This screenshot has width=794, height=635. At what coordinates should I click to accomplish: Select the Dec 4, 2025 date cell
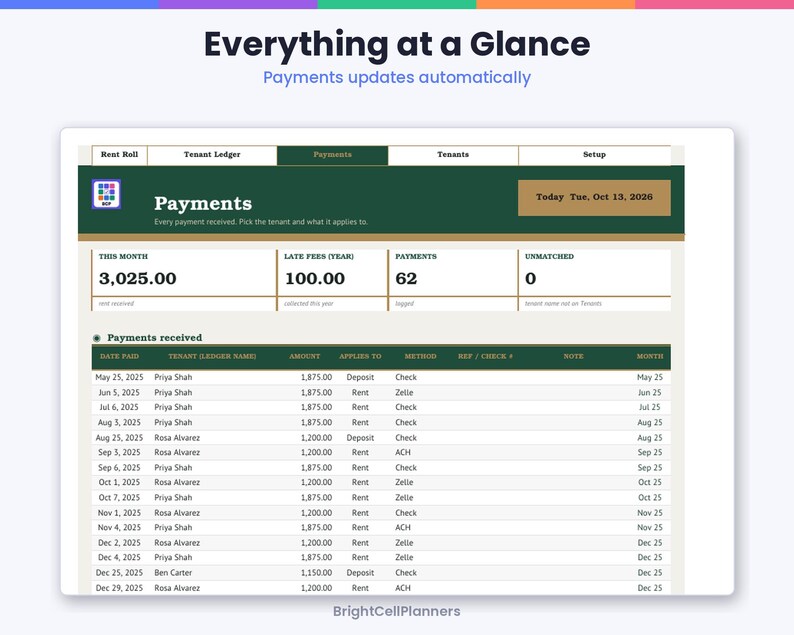click(120, 557)
